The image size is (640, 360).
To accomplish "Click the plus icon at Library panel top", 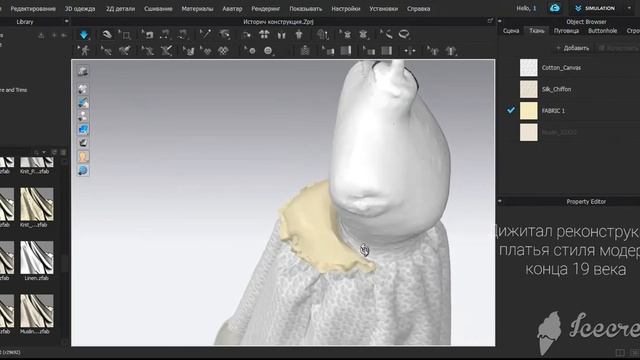I will pyautogui.click(x=54, y=36).
